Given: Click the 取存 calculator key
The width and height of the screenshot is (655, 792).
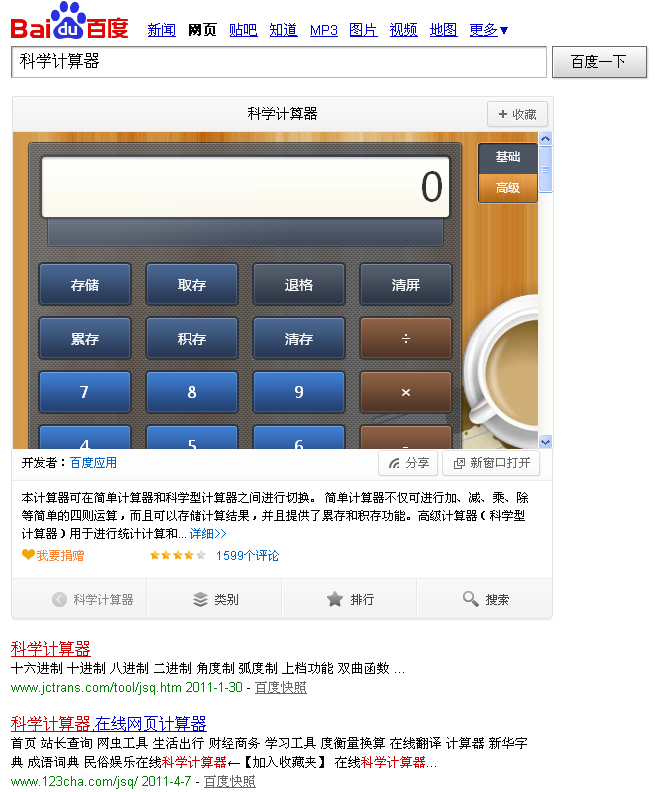Looking at the screenshot, I should pyautogui.click(x=192, y=285).
